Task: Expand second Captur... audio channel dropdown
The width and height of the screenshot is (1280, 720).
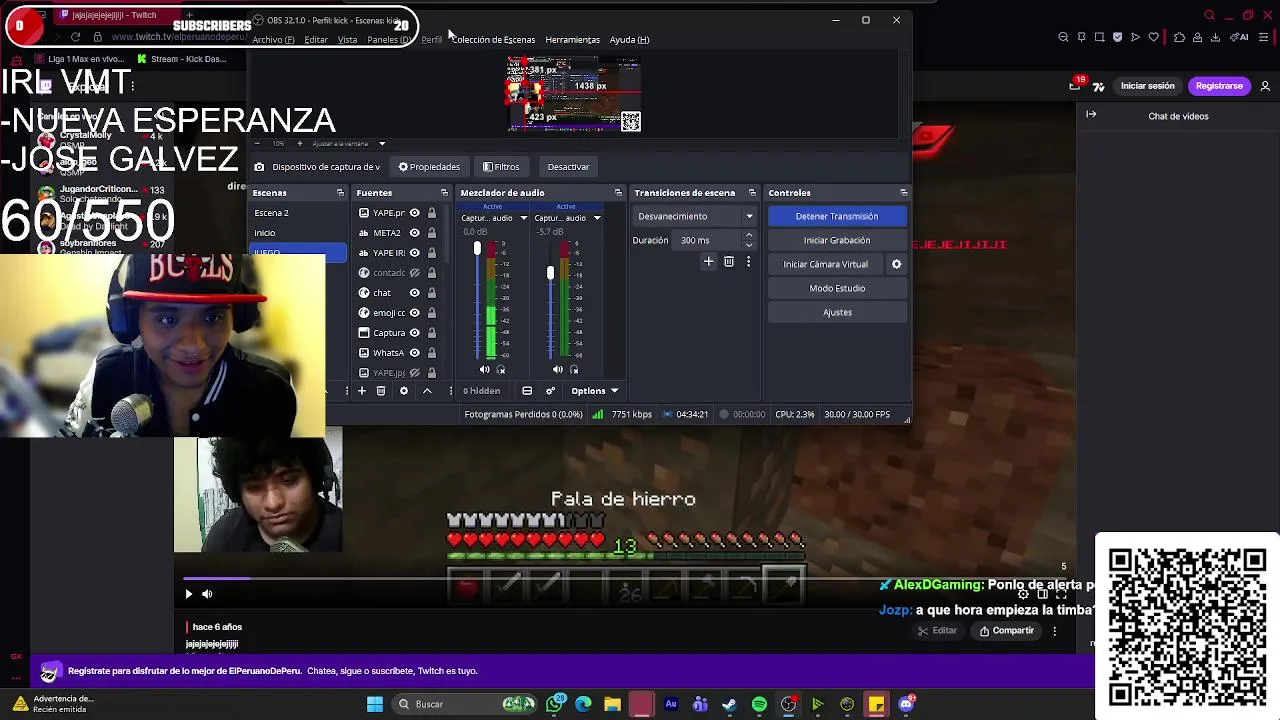Action: (597, 218)
